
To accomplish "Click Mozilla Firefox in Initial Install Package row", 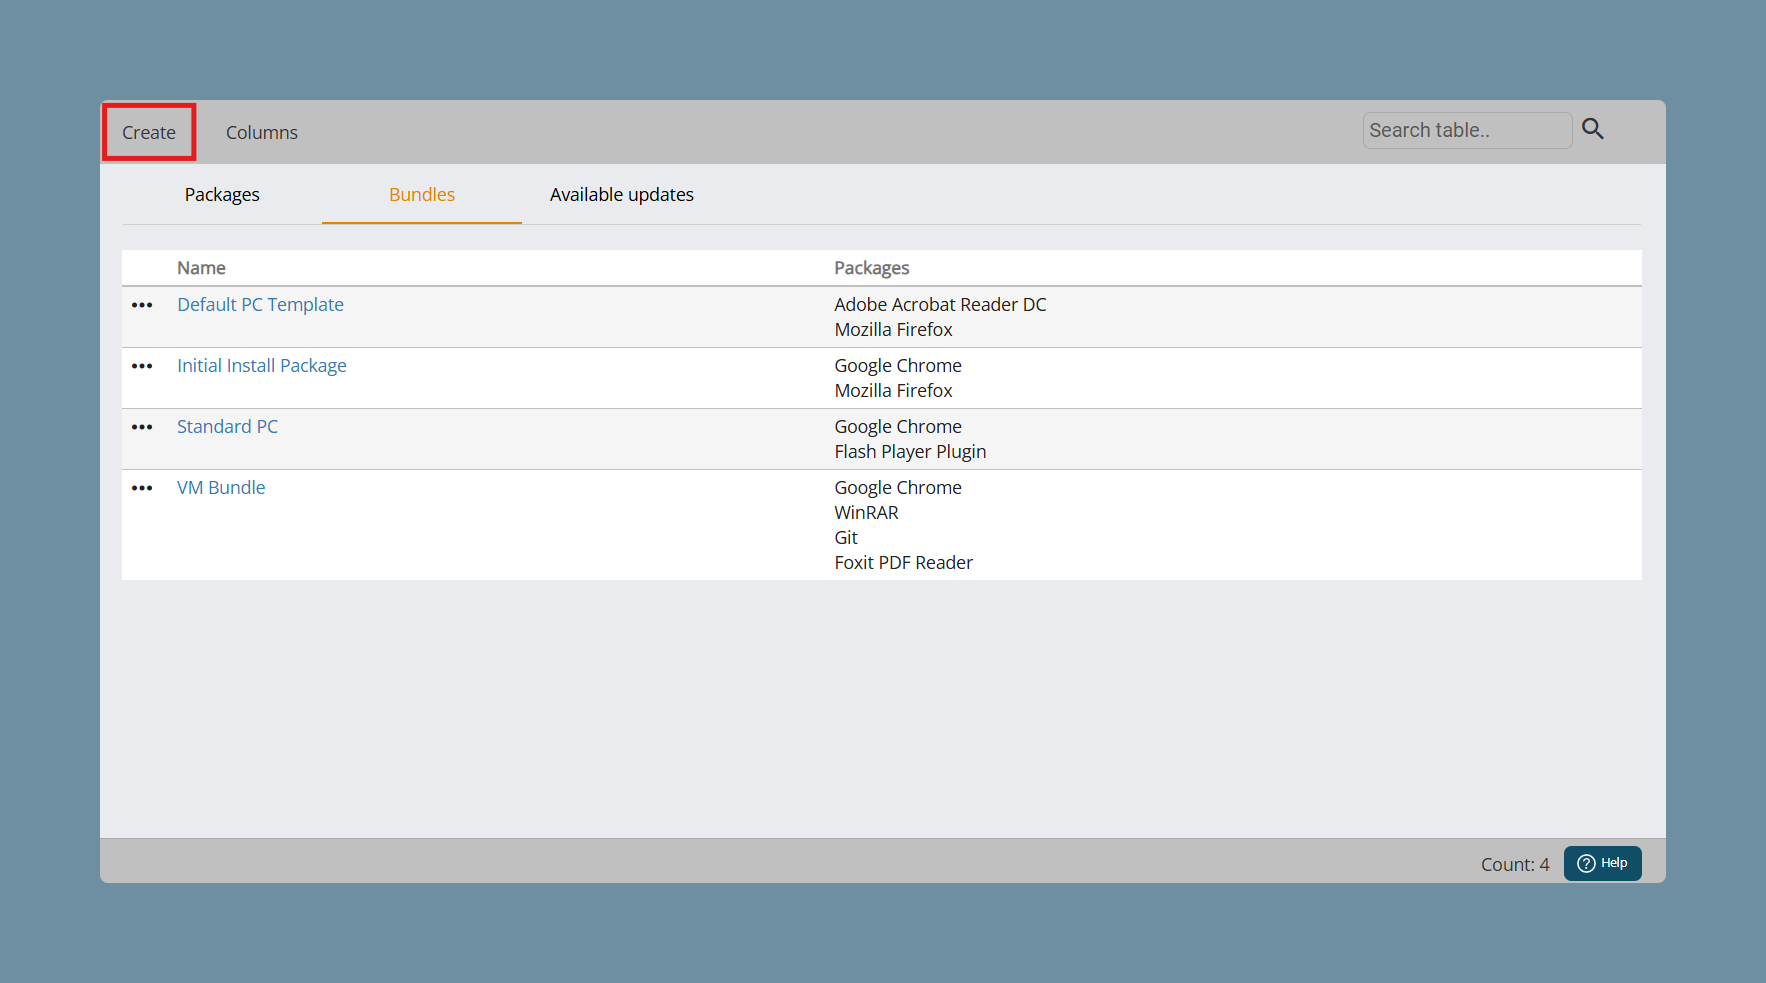I will 893,390.
